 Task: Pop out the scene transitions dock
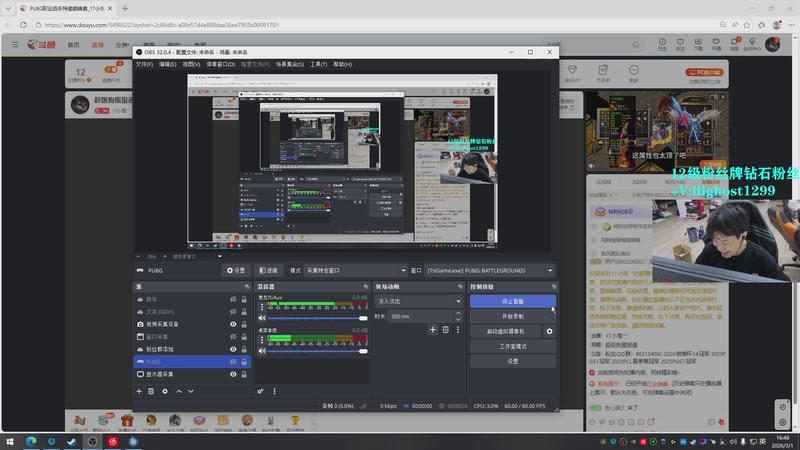coord(460,287)
